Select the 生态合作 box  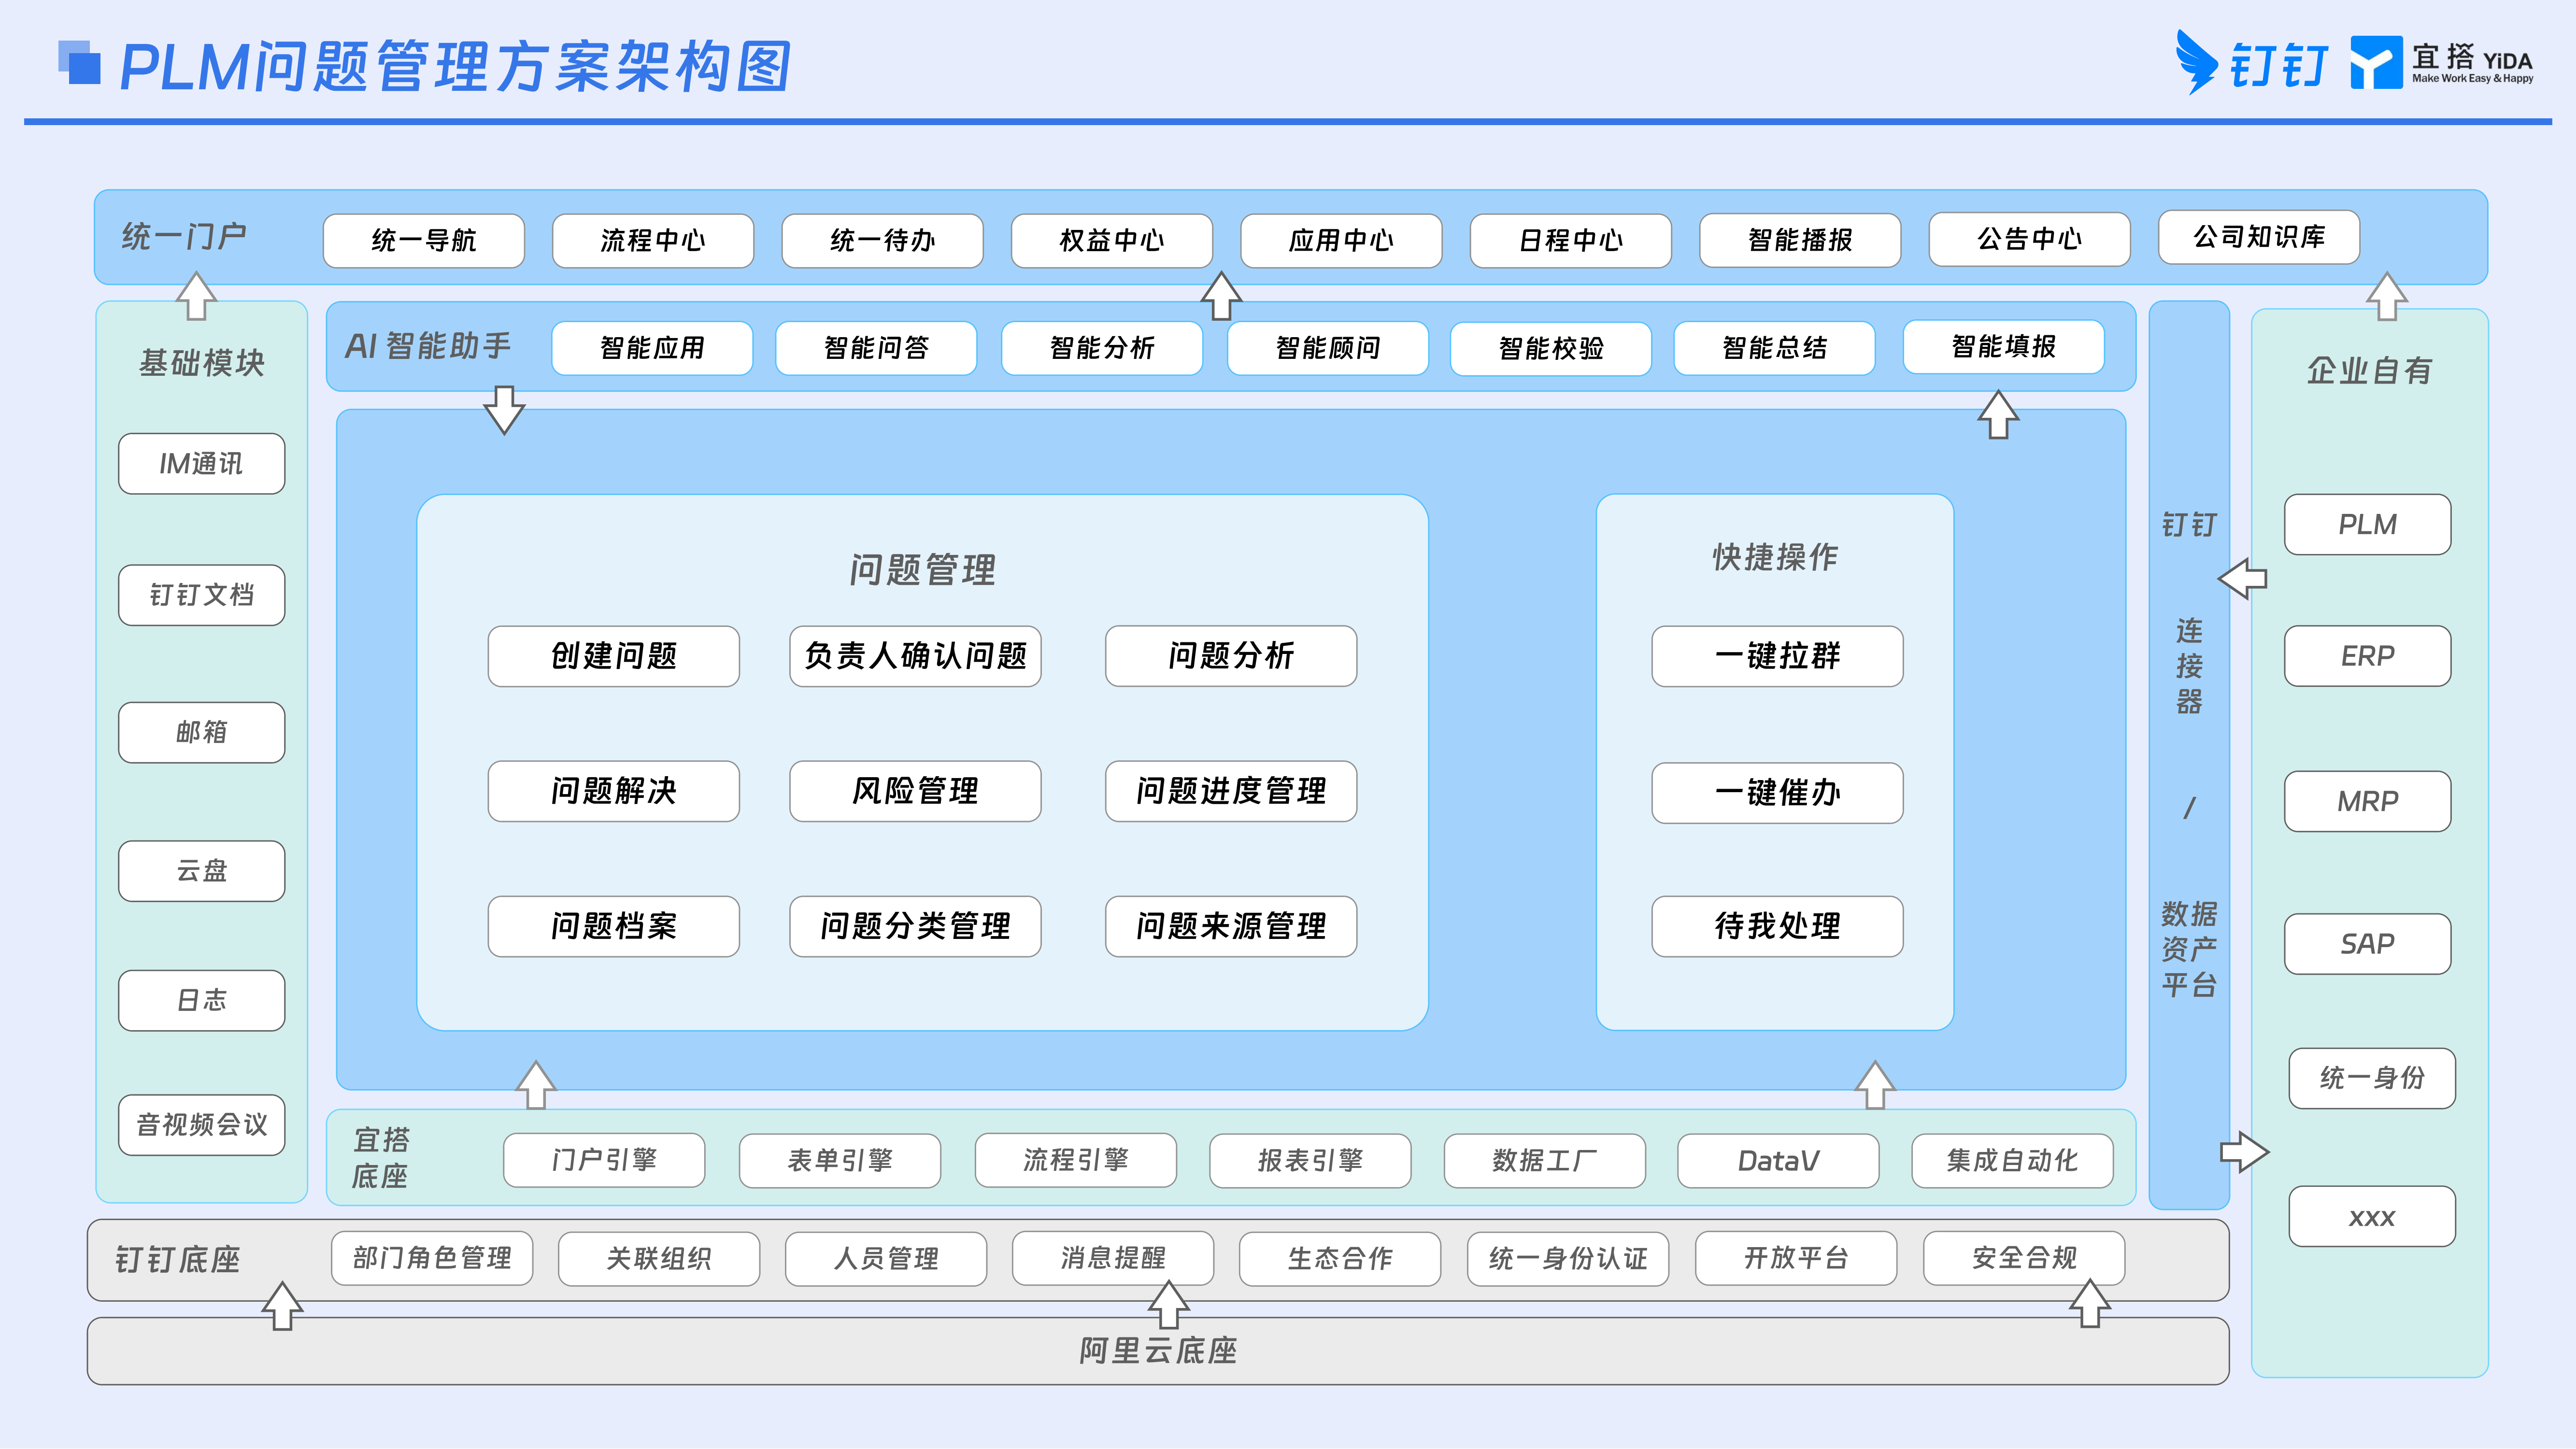click(x=1340, y=1258)
